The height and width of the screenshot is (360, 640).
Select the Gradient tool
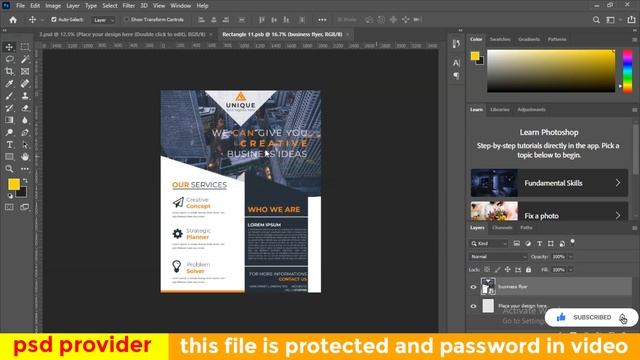9,120
